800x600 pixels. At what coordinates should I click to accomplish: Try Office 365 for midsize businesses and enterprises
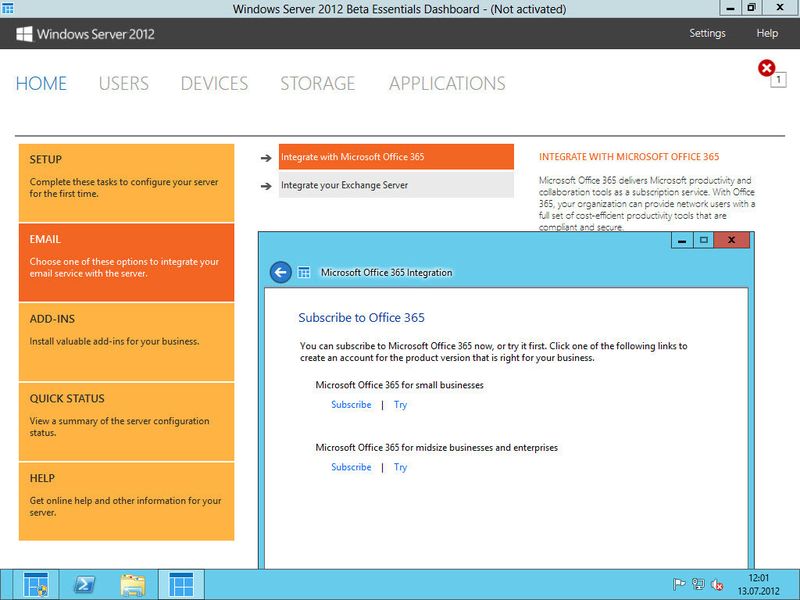tap(400, 467)
